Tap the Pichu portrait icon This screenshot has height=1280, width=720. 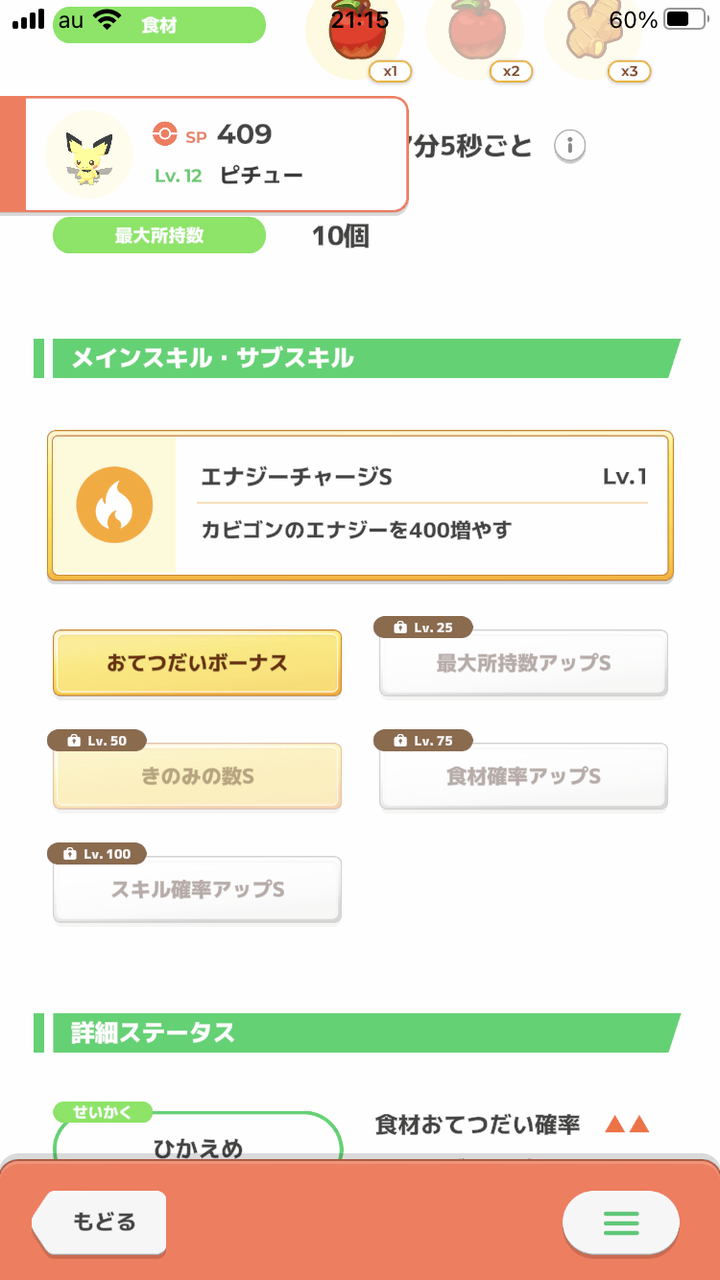[89, 154]
